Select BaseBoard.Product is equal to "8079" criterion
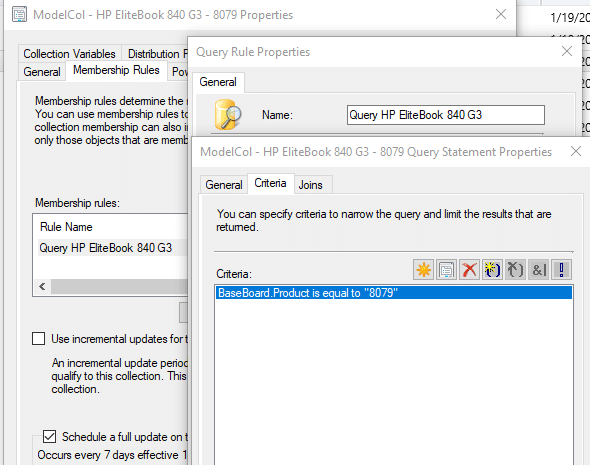Viewport: 590px width, 465px height. (394, 293)
